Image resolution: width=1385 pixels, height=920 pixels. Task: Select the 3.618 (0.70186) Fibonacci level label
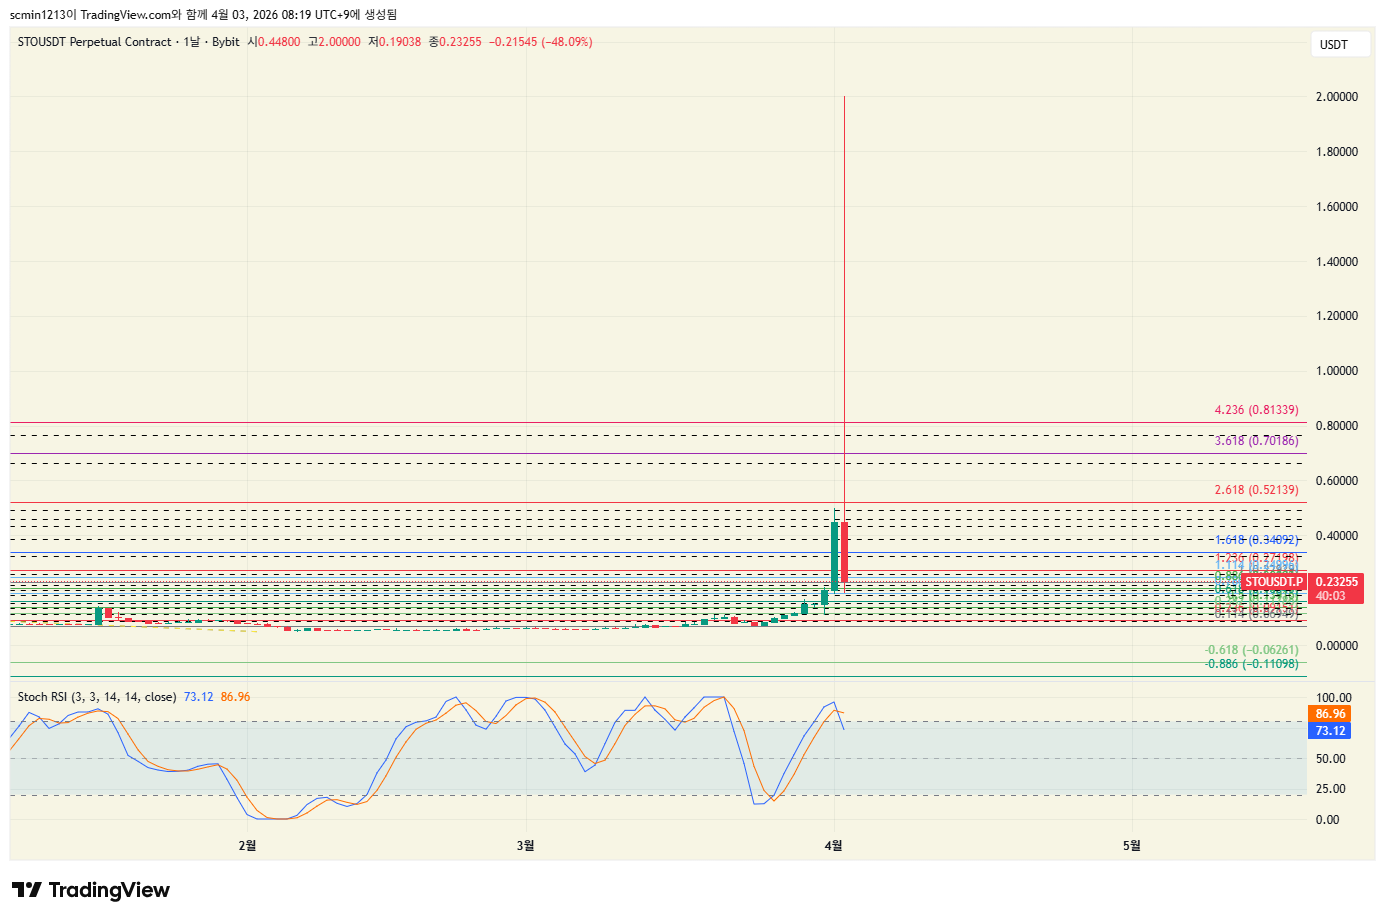(x=1256, y=441)
